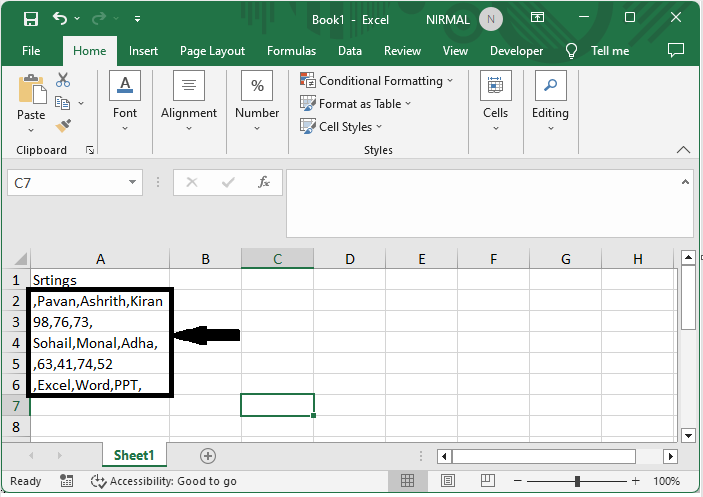Image resolution: width=703 pixels, height=497 pixels.
Task: Click the Select All corner triangle
Action: click(x=20, y=259)
